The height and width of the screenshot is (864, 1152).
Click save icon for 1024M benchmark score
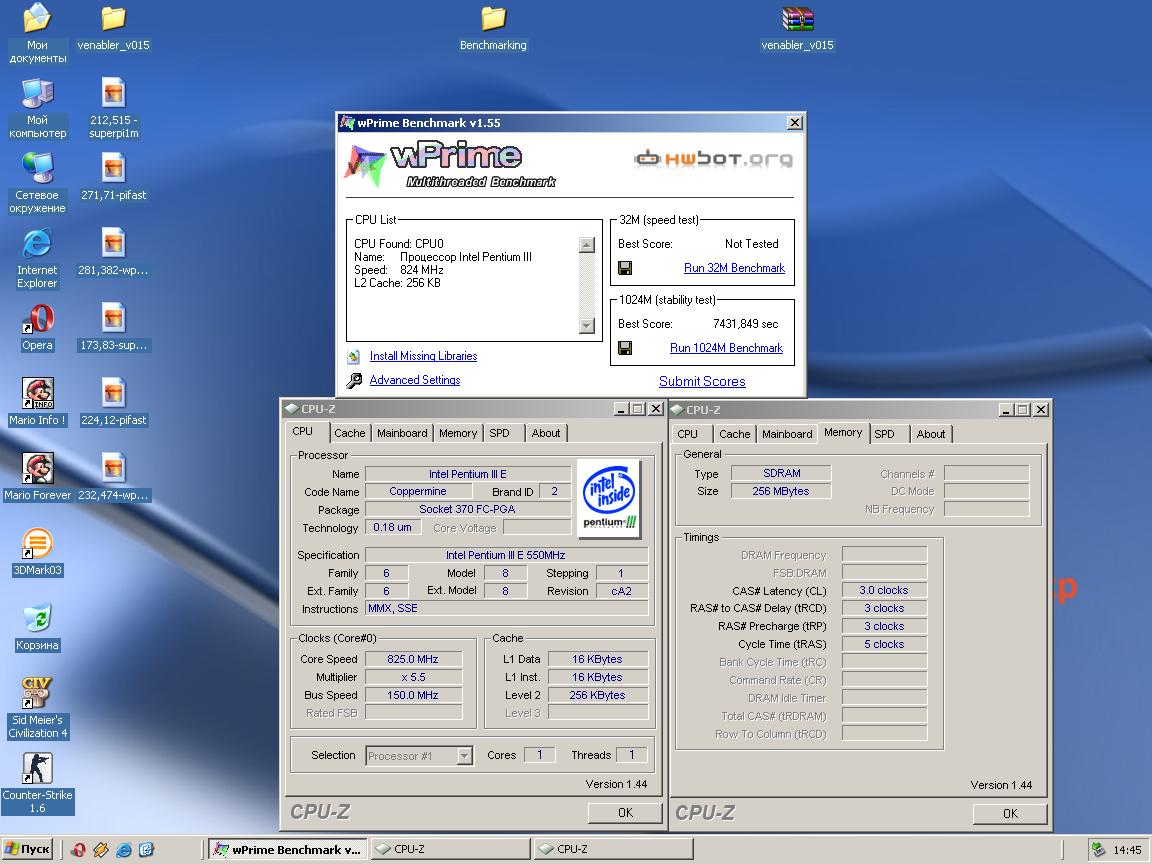click(x=625, y=348)
